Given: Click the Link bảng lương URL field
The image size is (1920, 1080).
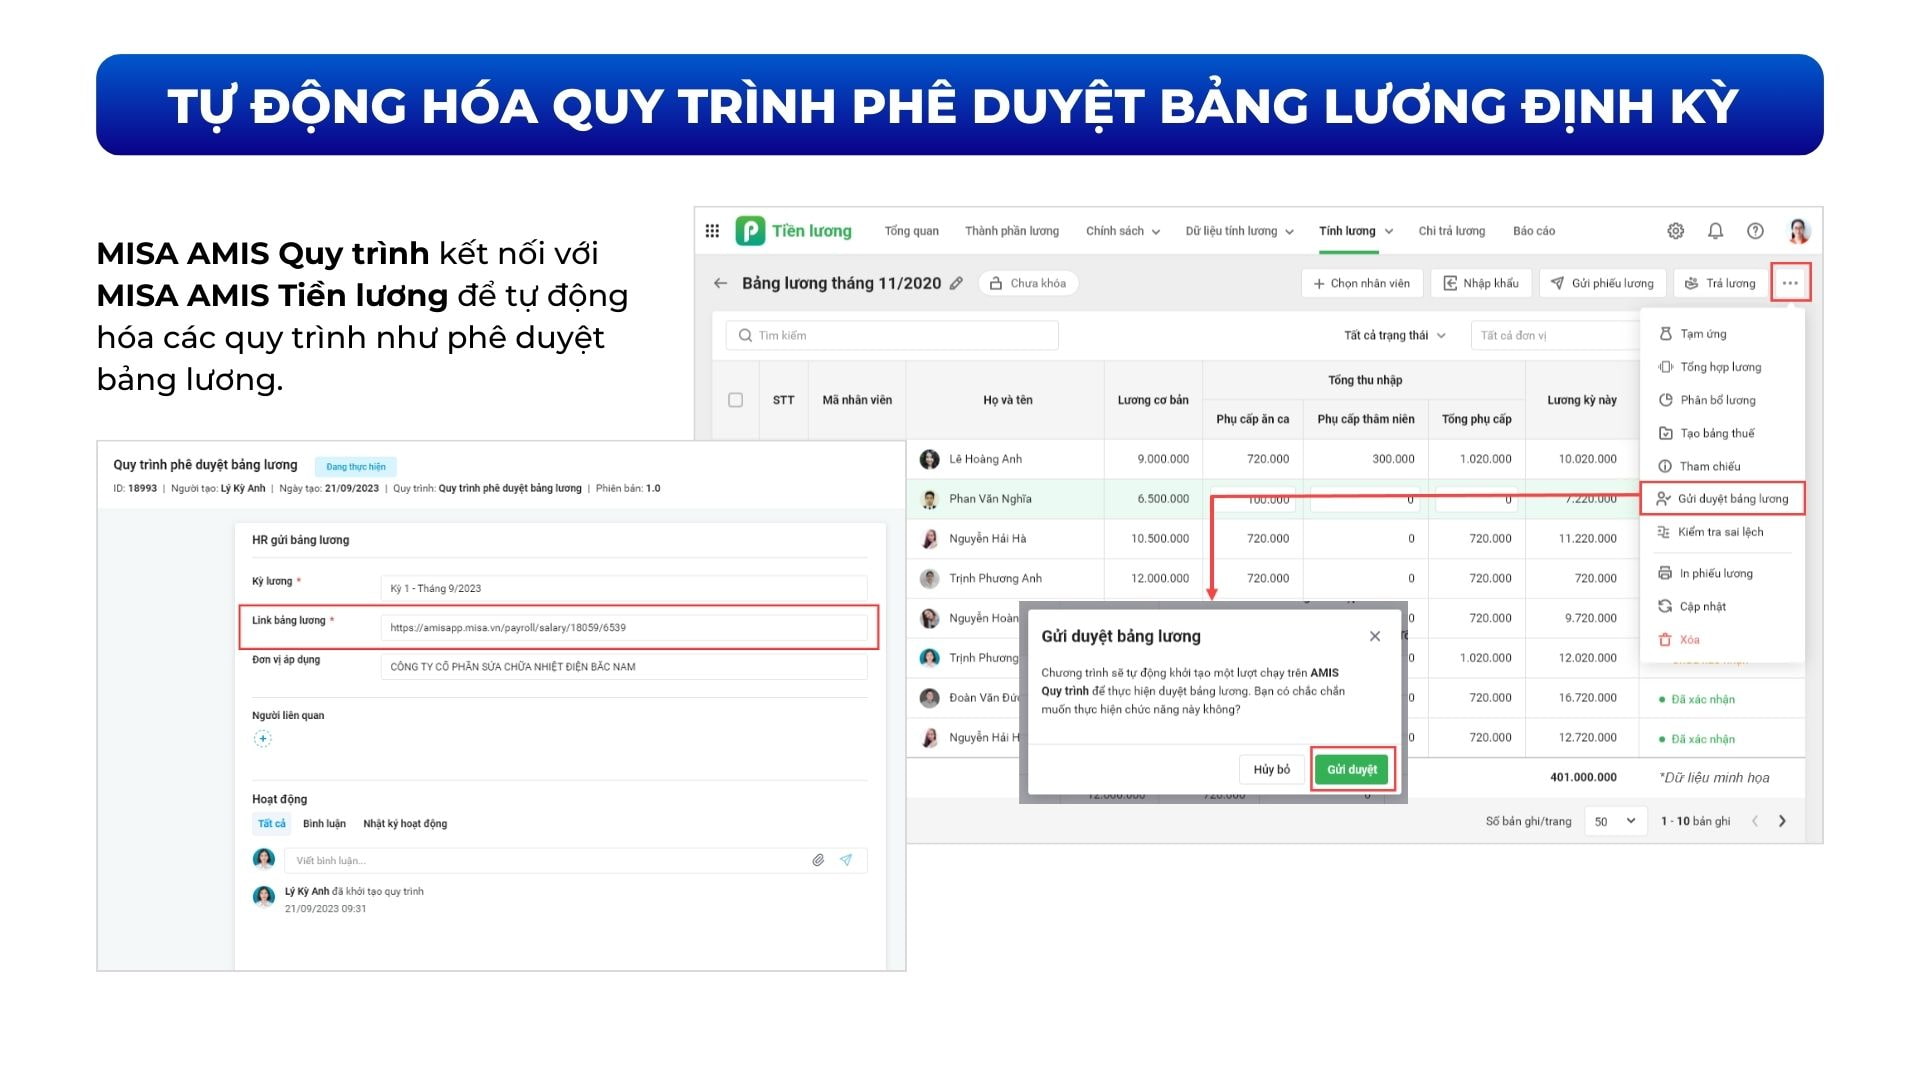Looking at the screenshot, I should tap(624, 628).
